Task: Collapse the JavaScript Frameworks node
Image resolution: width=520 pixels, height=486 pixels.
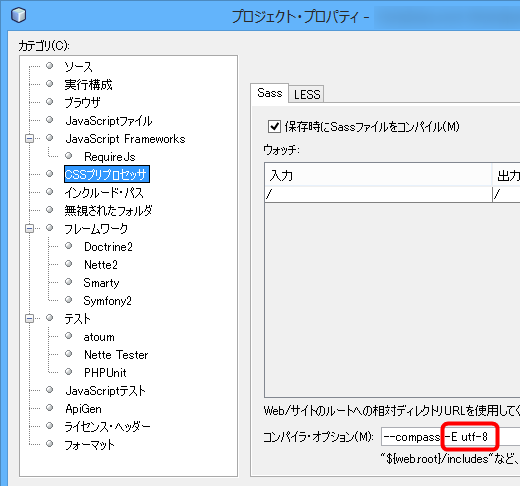Action: click(29, 138)
